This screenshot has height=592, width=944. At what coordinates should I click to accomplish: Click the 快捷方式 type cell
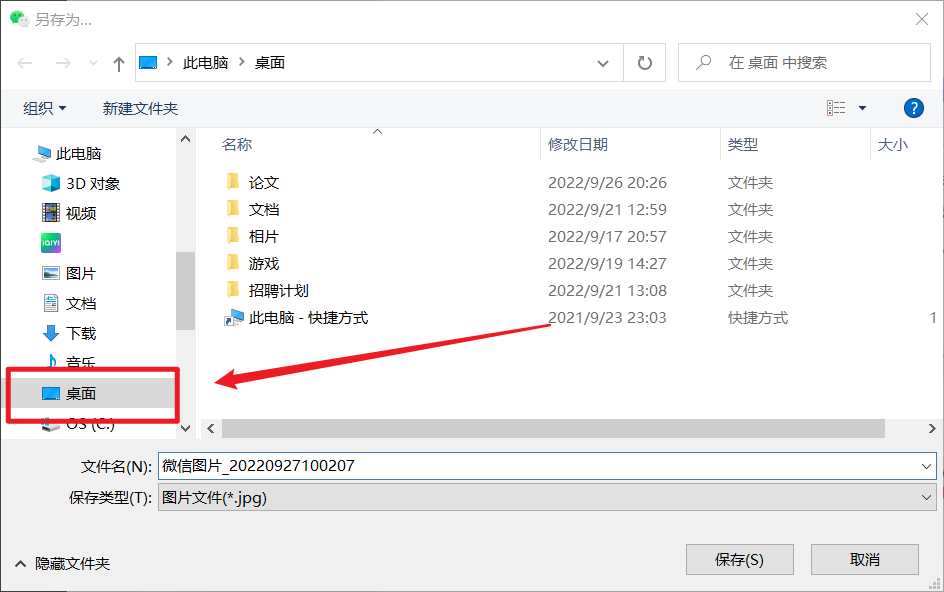click(757, 318)
